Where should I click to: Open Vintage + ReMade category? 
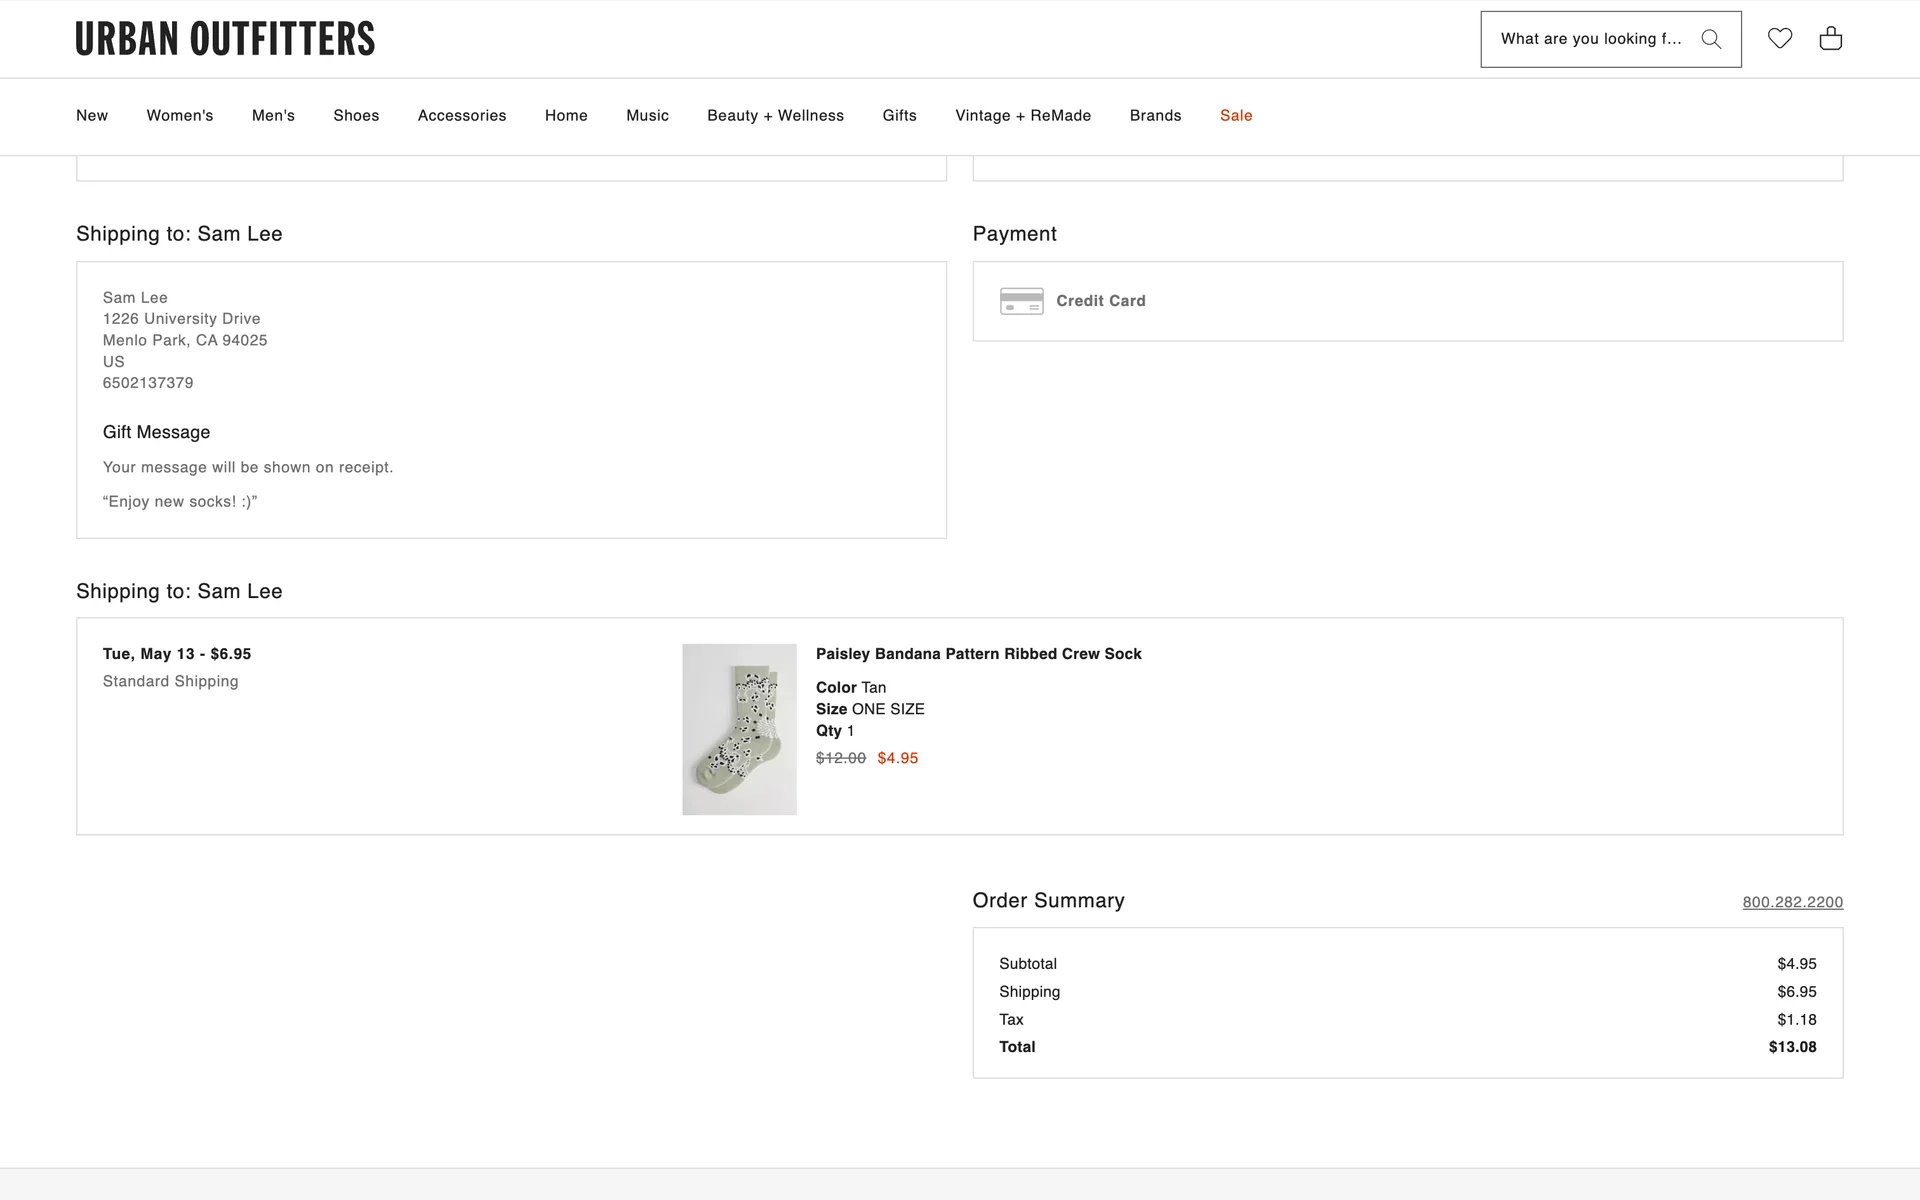1023,116
